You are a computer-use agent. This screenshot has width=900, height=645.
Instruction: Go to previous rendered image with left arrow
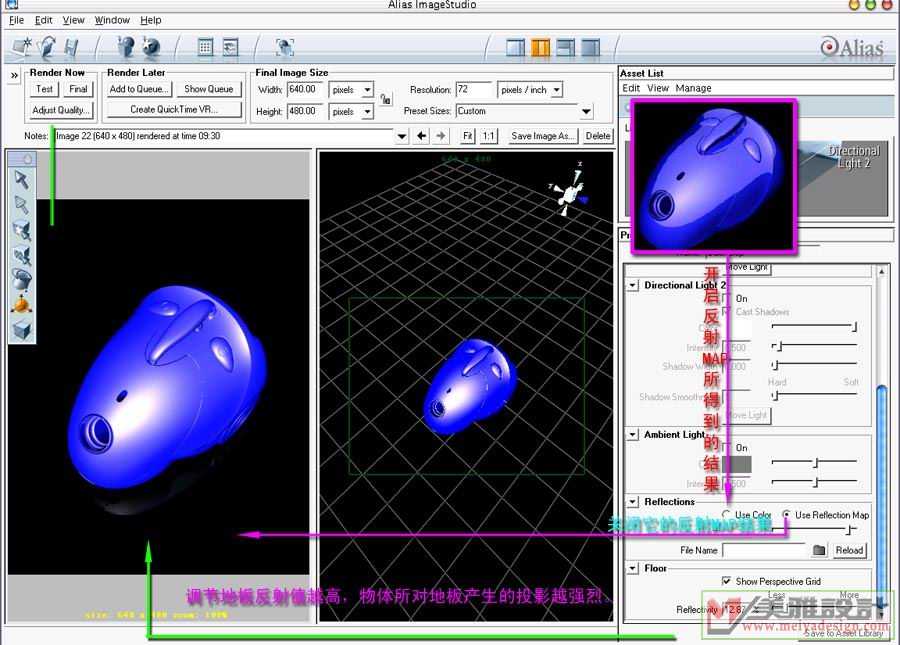[x=422, y=136]
